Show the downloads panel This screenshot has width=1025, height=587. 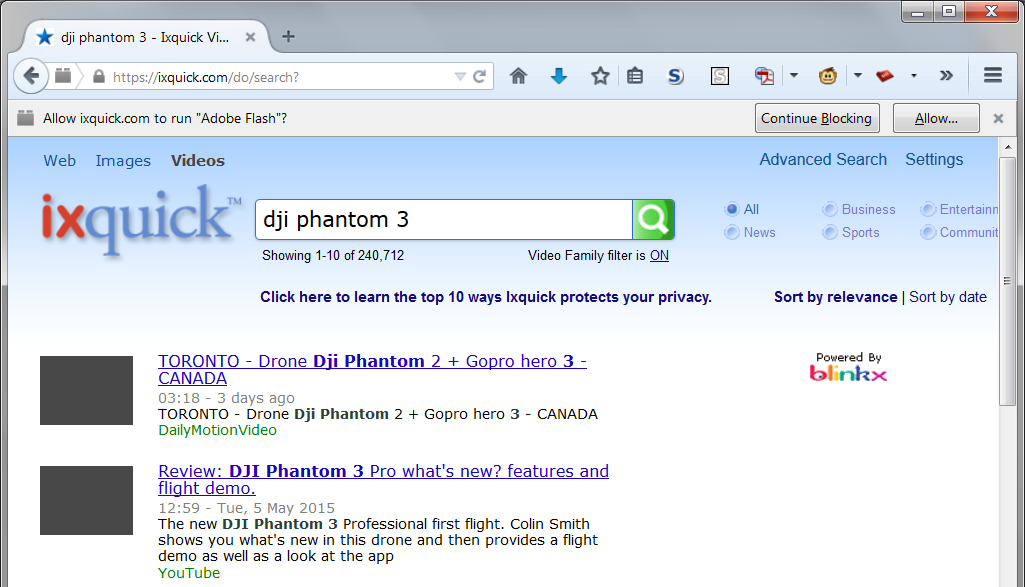coord(559,76)
